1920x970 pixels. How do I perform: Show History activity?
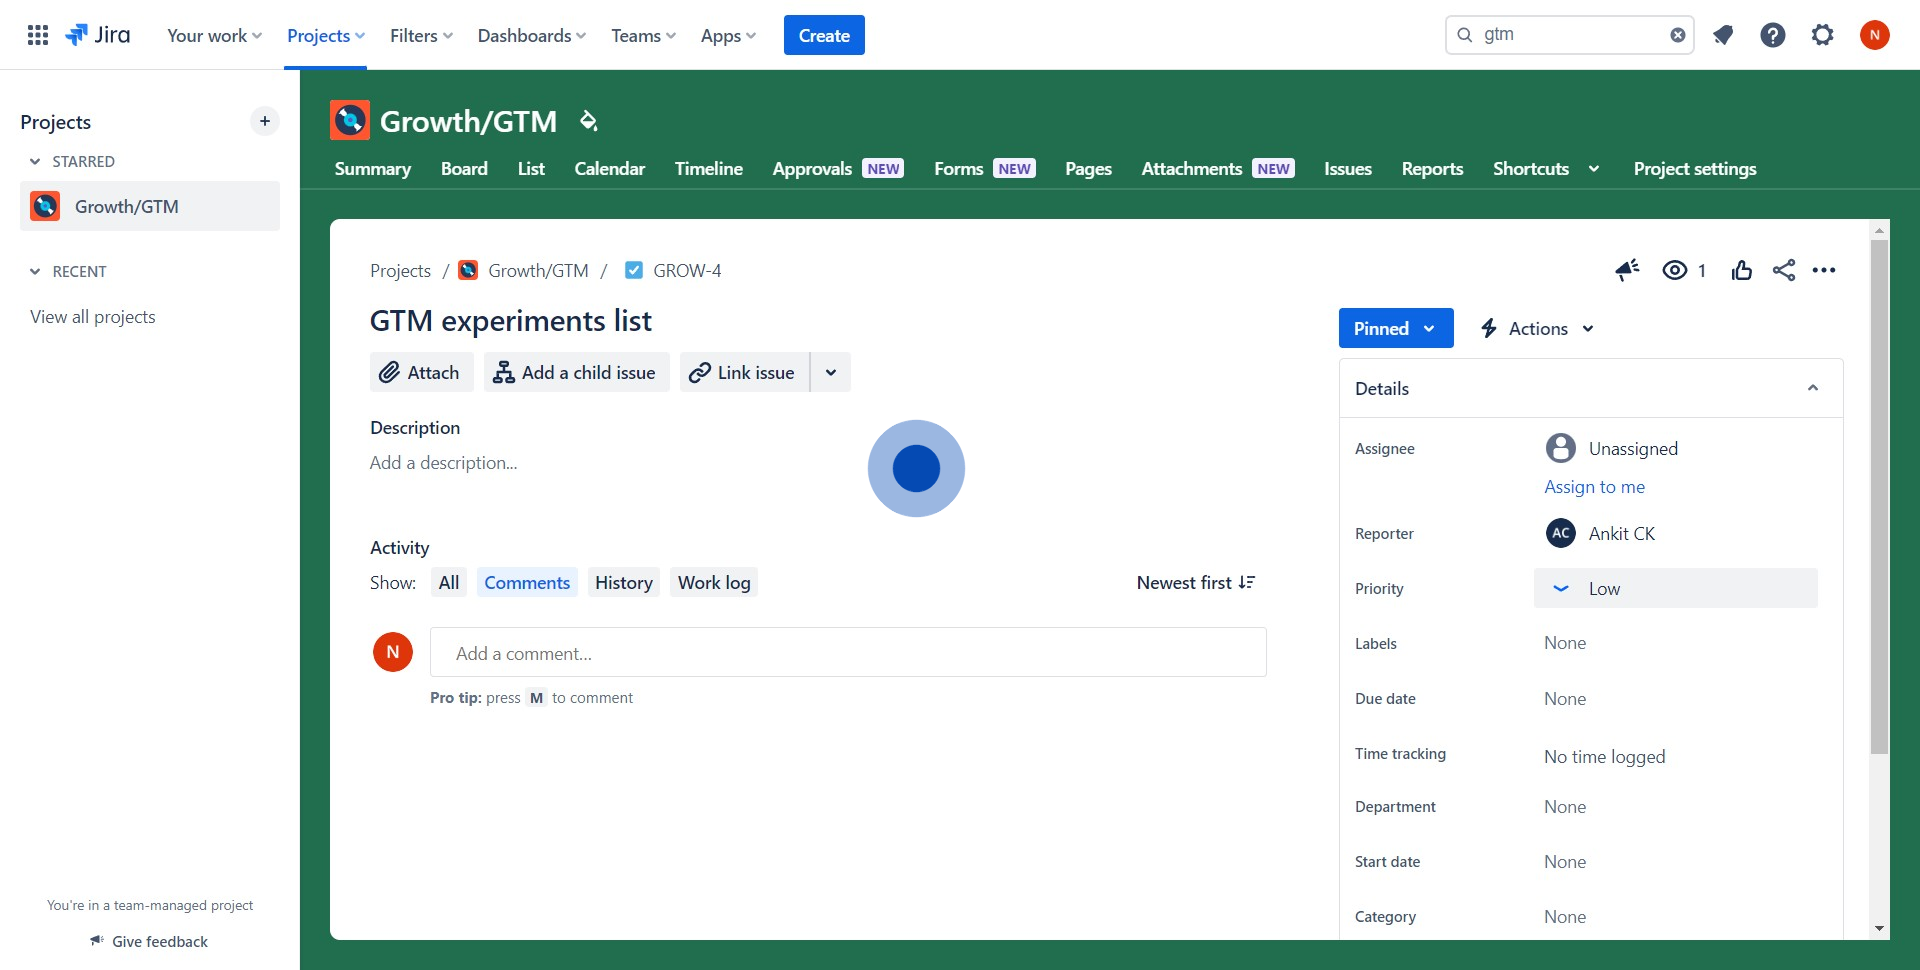click(624, 582)
